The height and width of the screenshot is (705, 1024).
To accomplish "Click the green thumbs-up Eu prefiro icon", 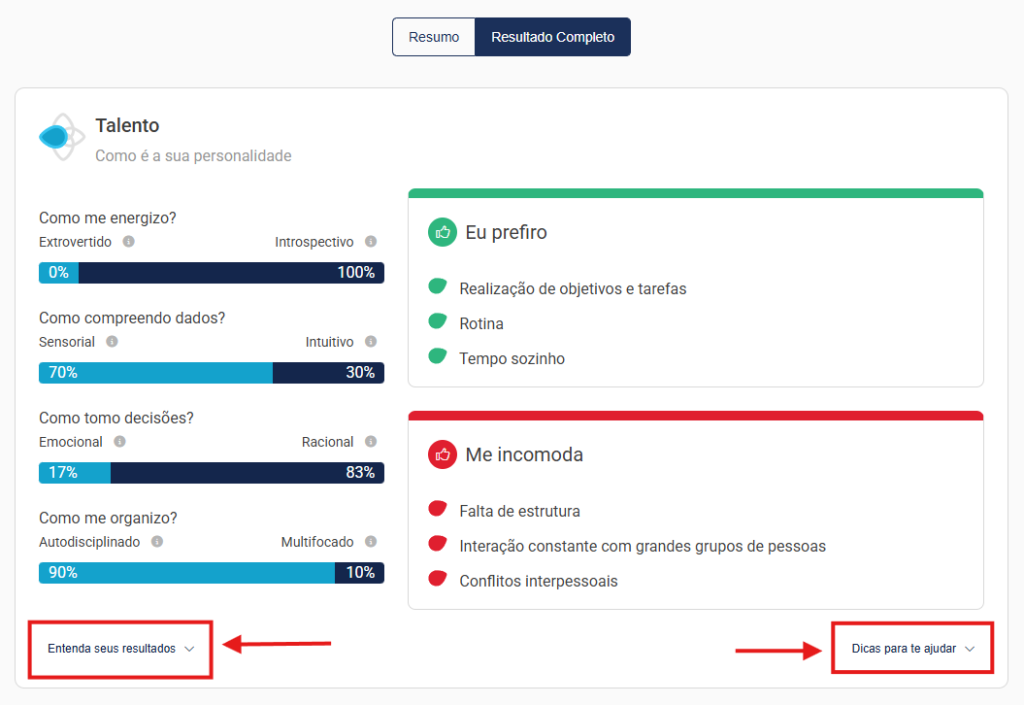I will [x=442, y=232].
